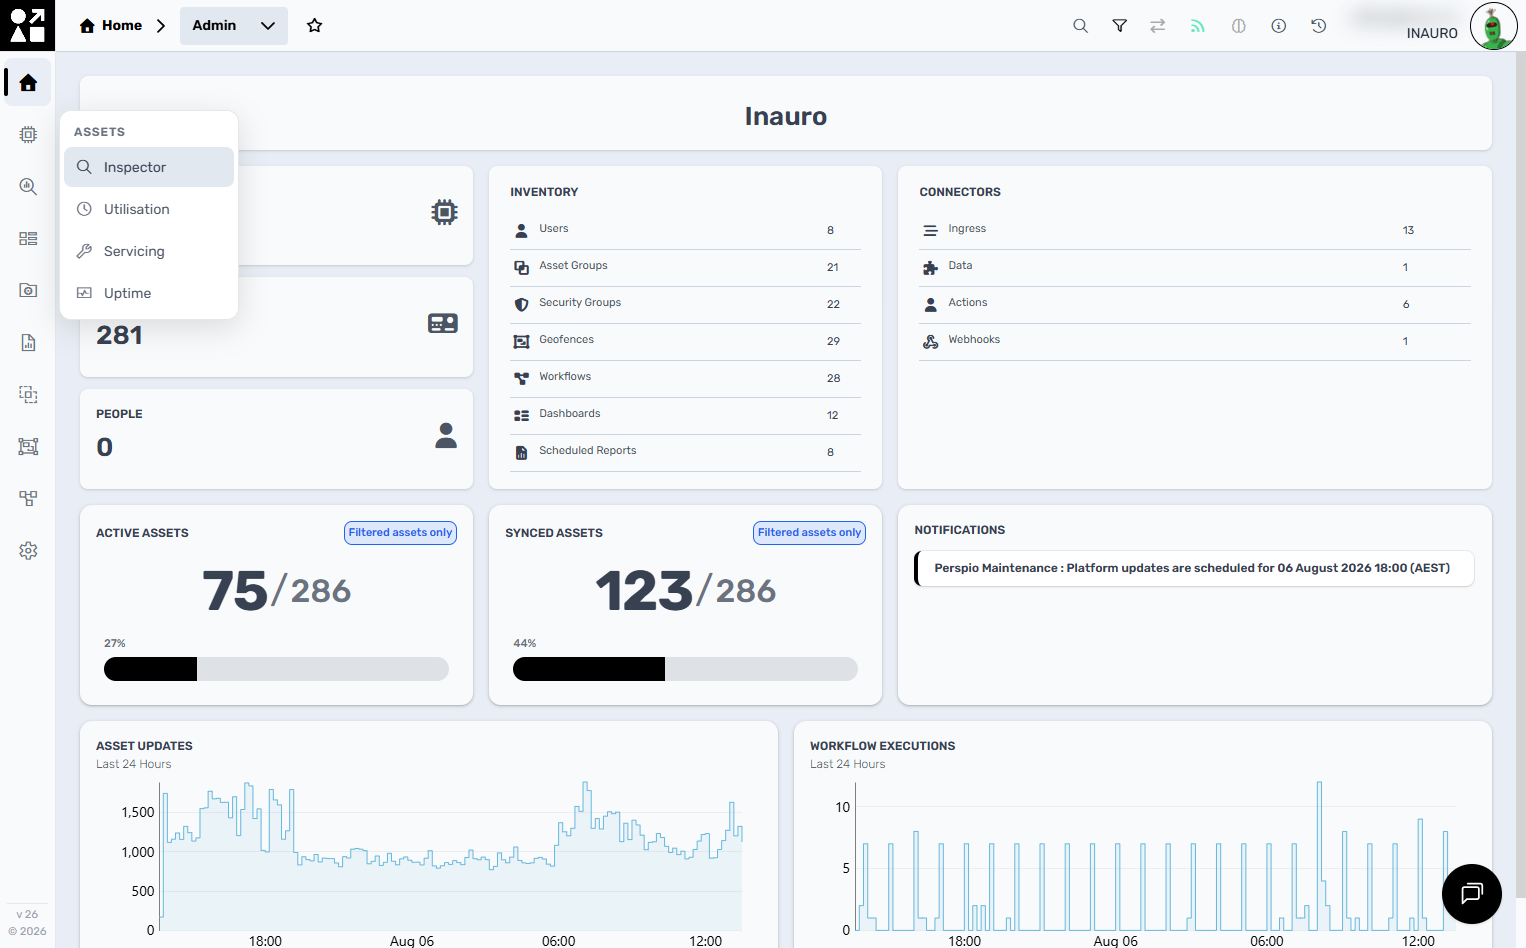Image resolution: width=1526 pixels, height=948 pixels.
Task: Open the filter funnel in the top bar
Action: coord(1120,26)
